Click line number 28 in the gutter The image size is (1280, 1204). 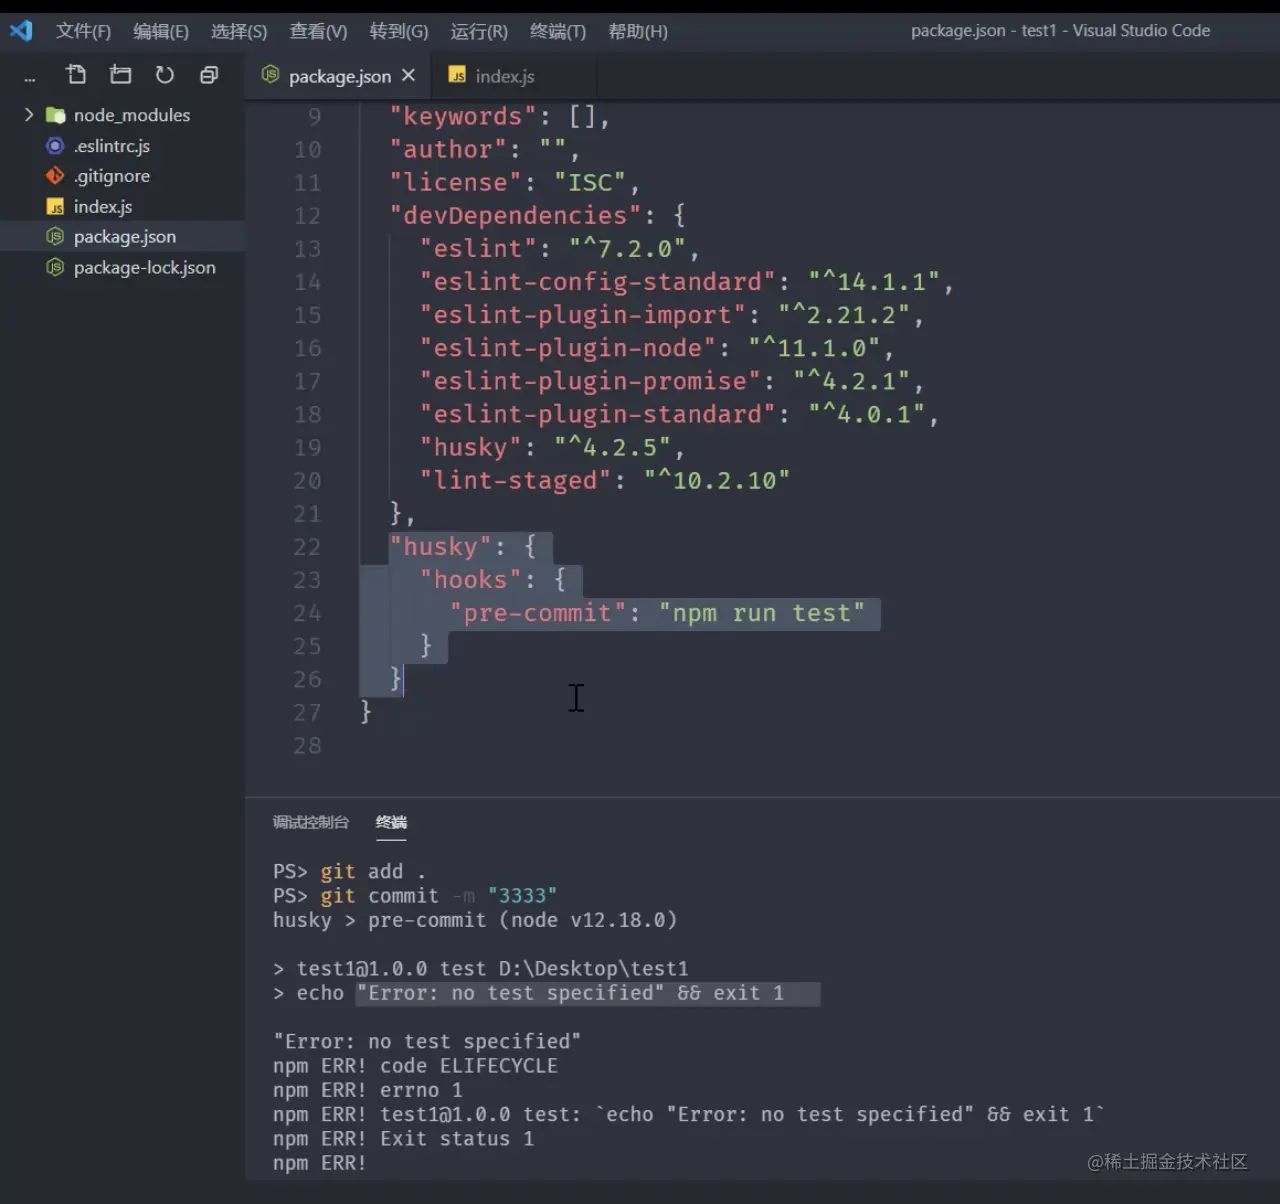point(308,746)
